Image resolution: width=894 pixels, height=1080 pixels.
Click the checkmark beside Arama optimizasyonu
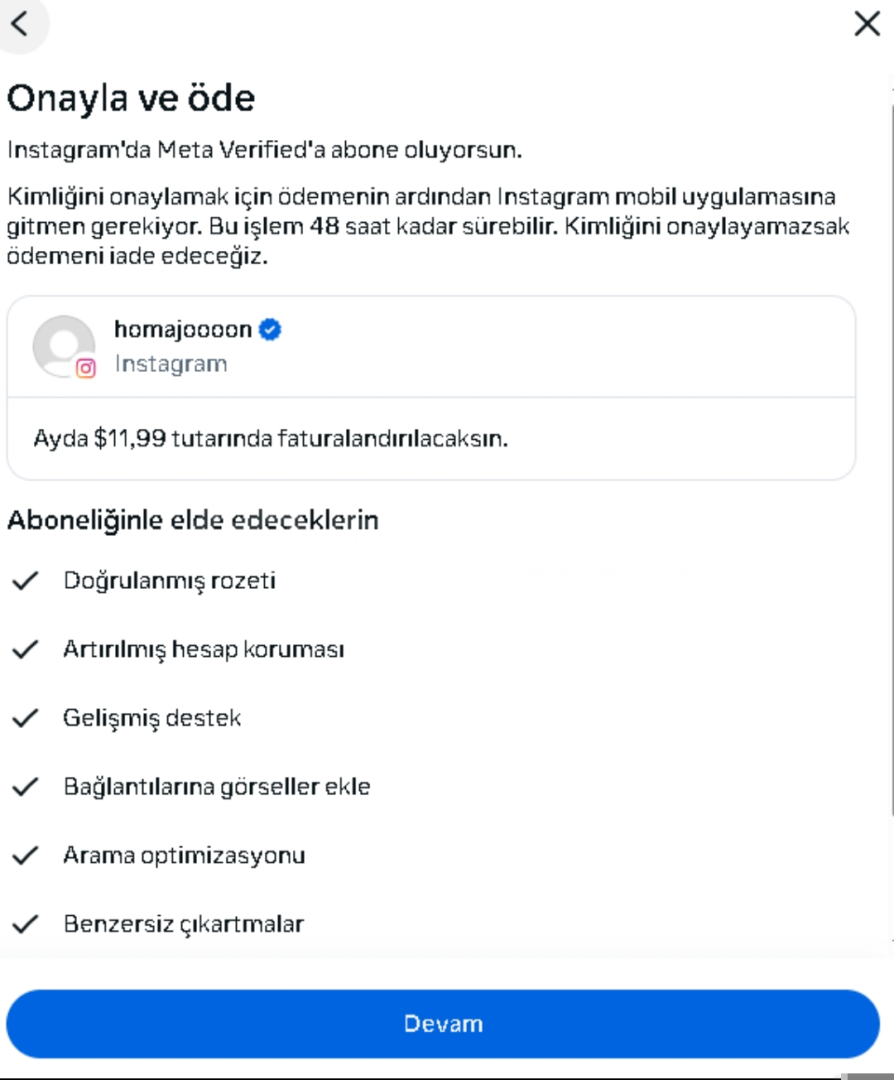click(x=25, y=855)
